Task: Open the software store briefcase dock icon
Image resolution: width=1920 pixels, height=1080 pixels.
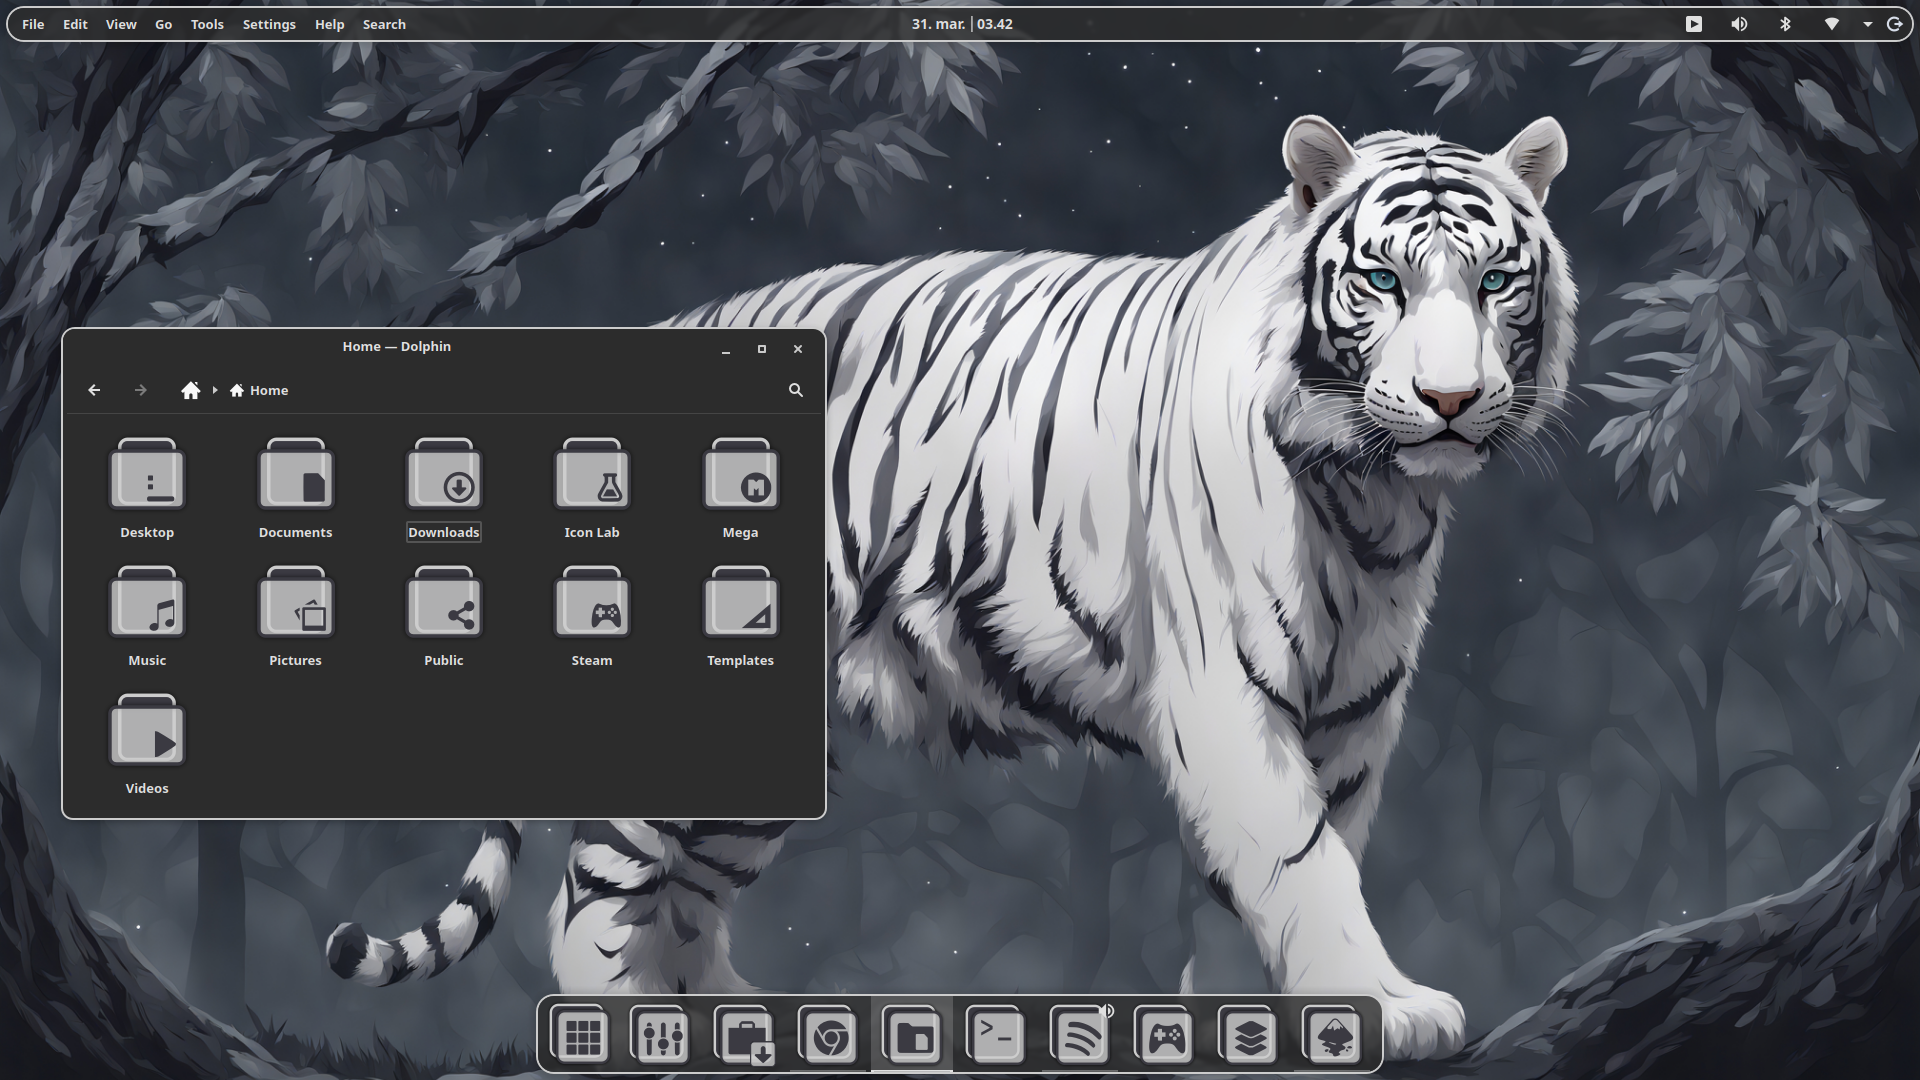Action: 745,1035
